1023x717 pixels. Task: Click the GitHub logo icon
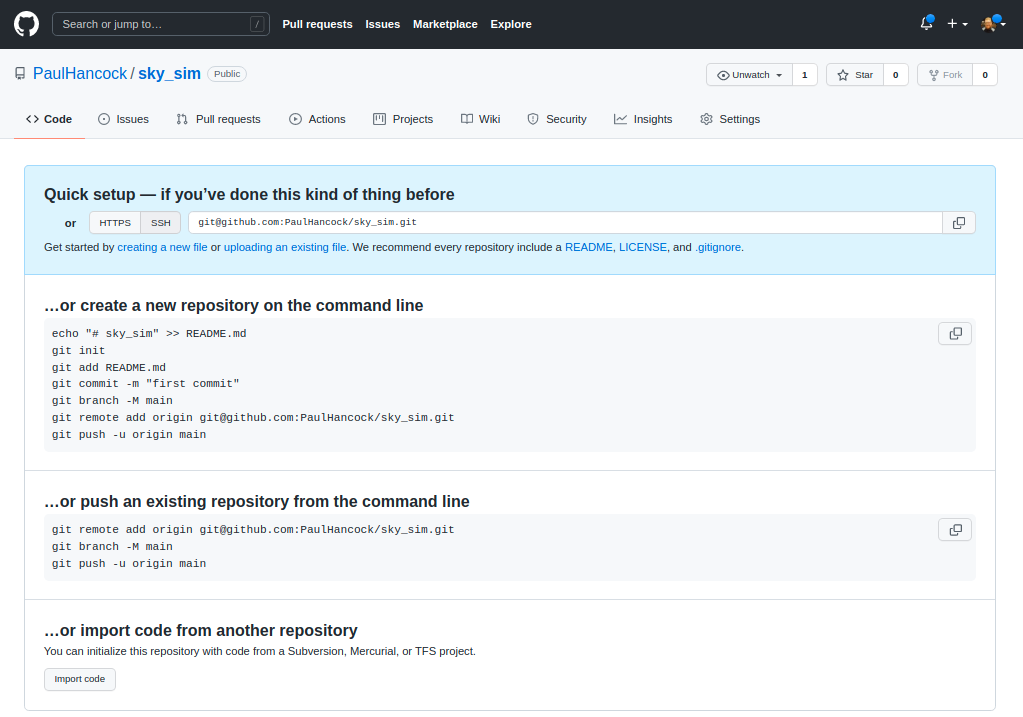click(25, 24)
